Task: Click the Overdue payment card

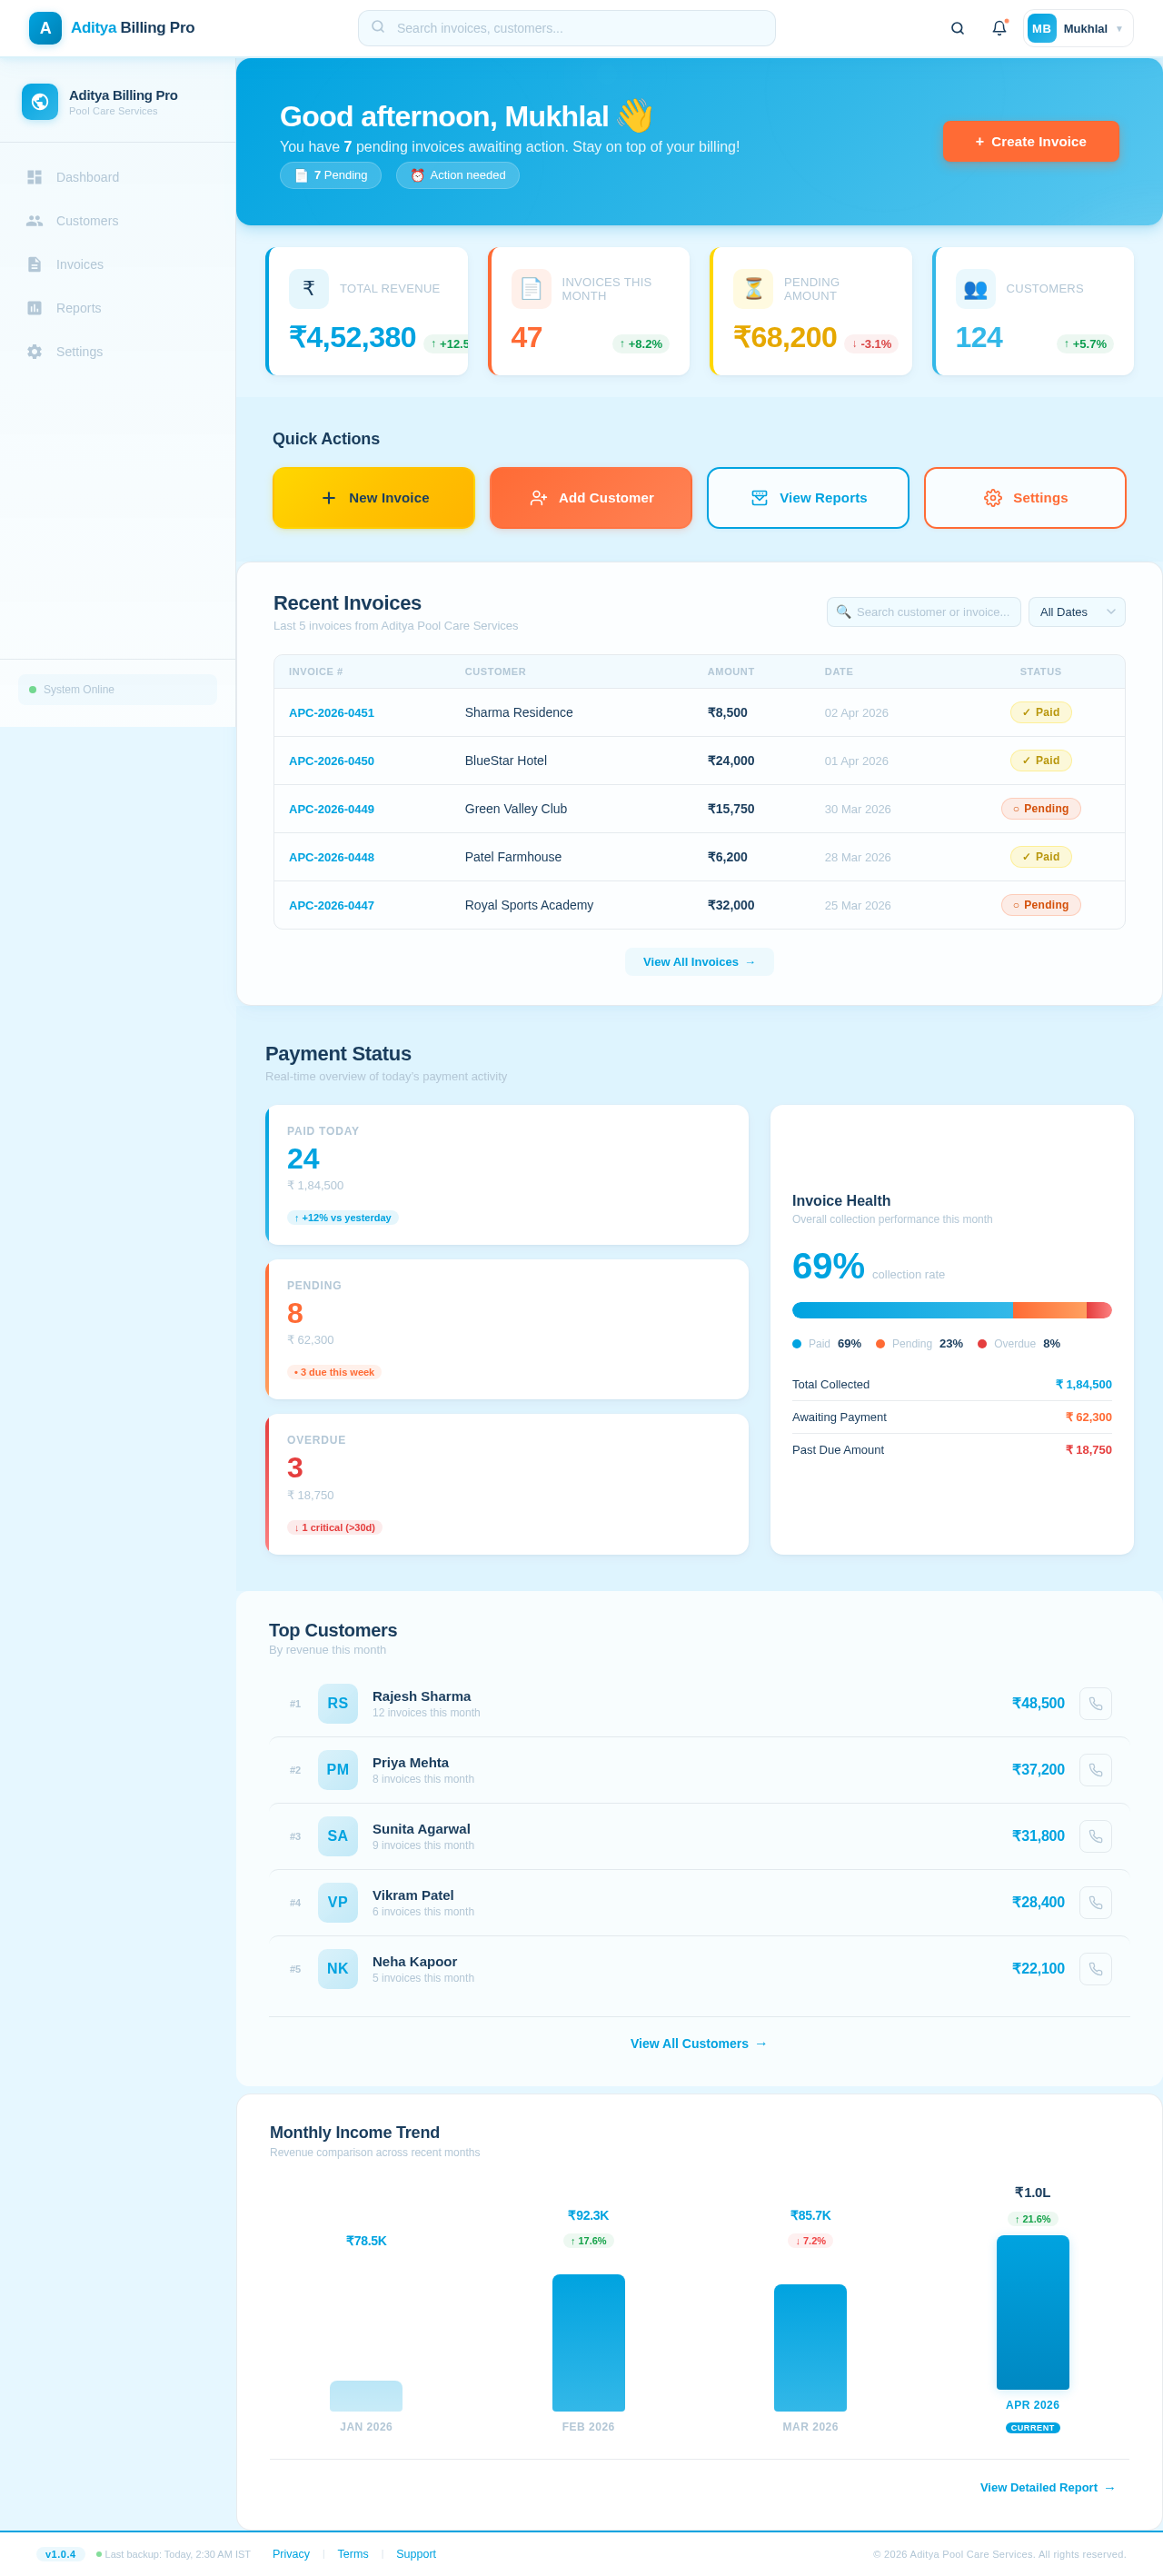Action: coord(506,1484)
